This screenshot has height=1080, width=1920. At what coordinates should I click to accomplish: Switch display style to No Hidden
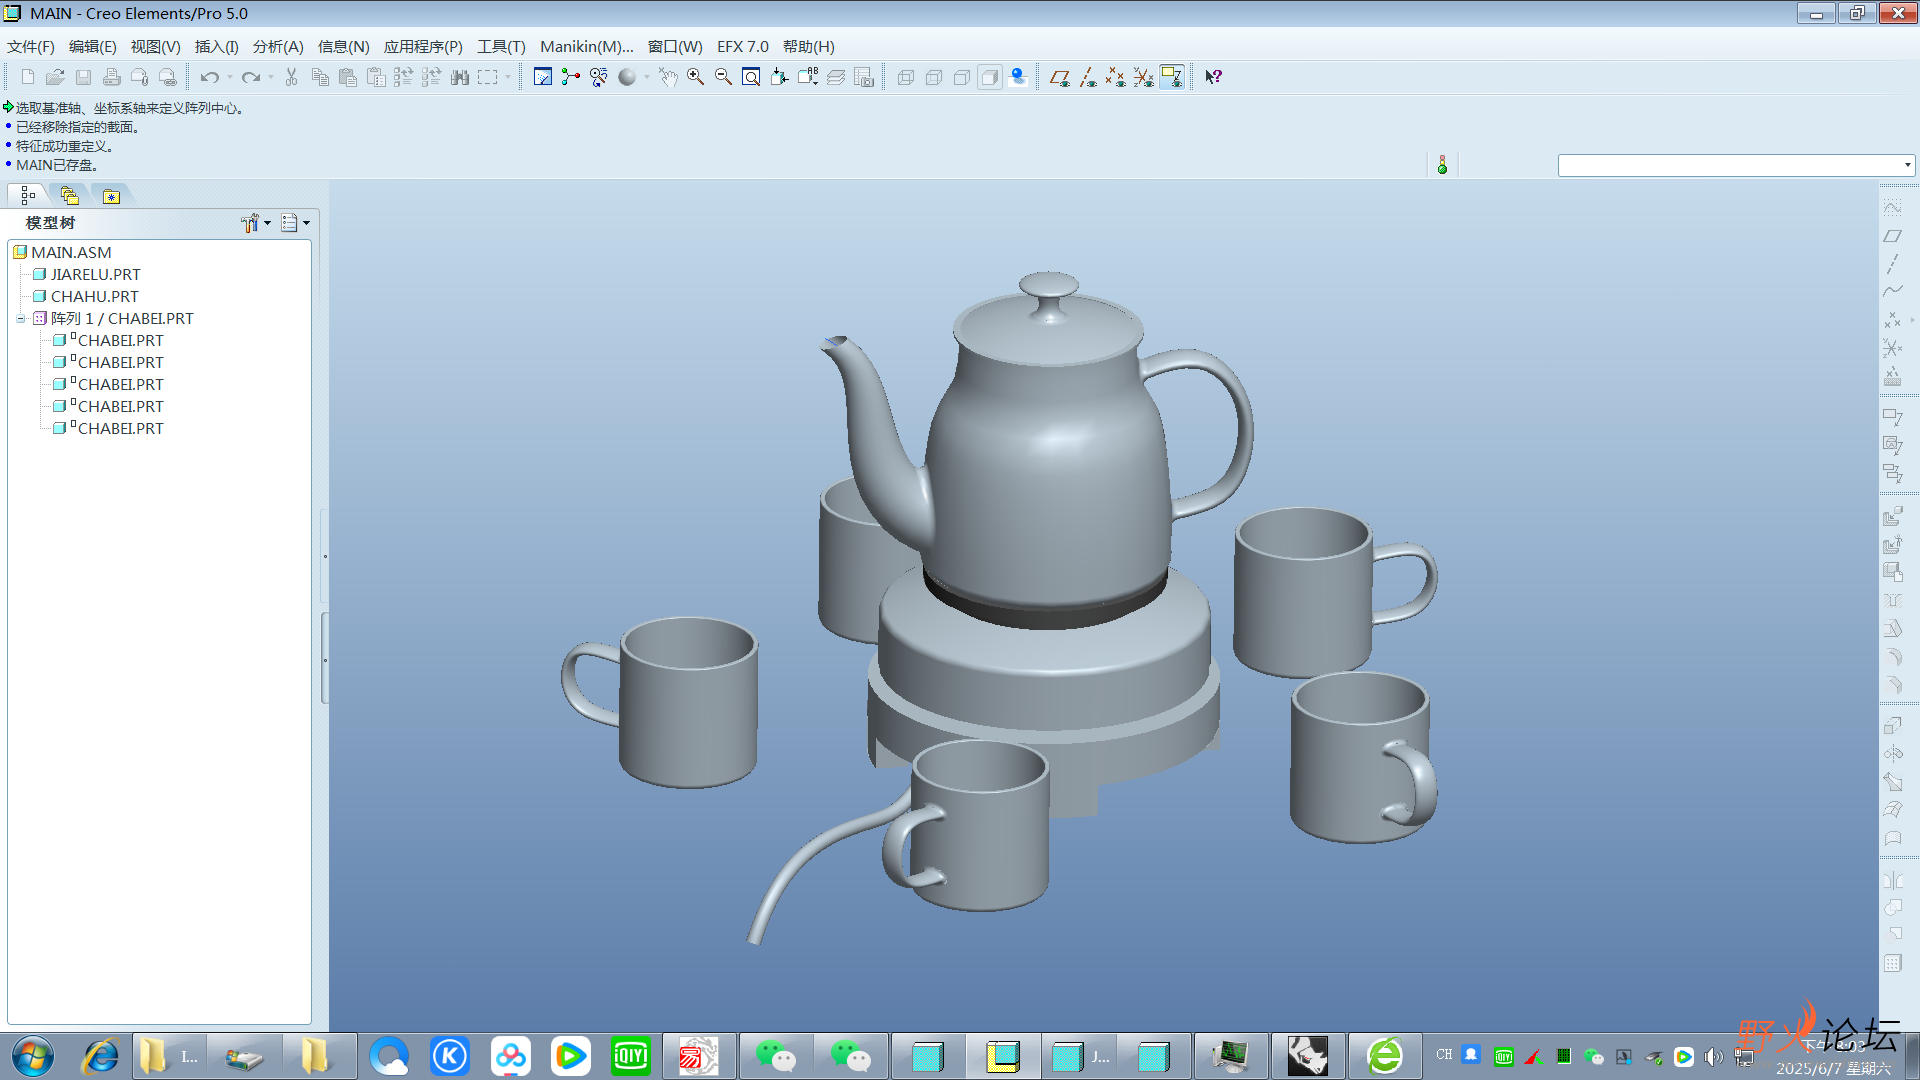point(962,77)
